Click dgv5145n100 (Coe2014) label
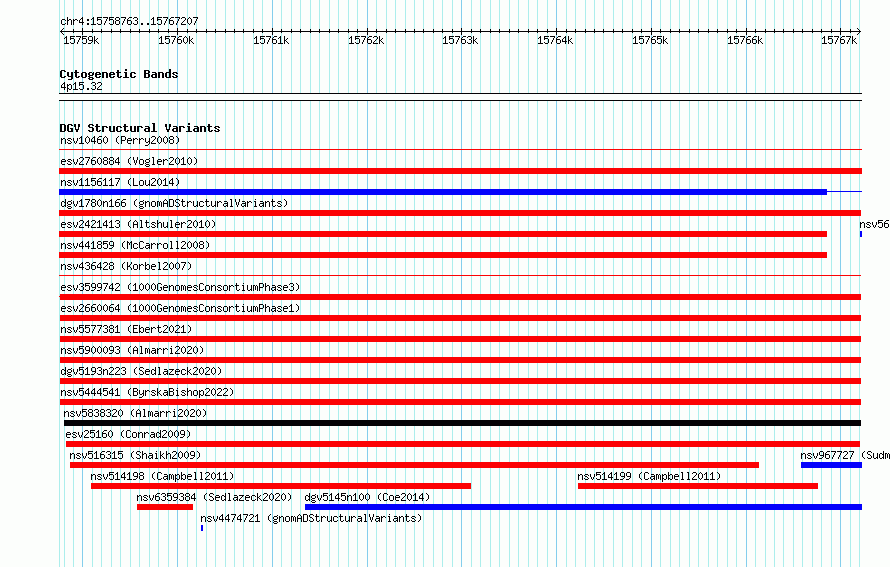This screenshot has width=890, height=567. pyautogui.click(x=367, y=497)
